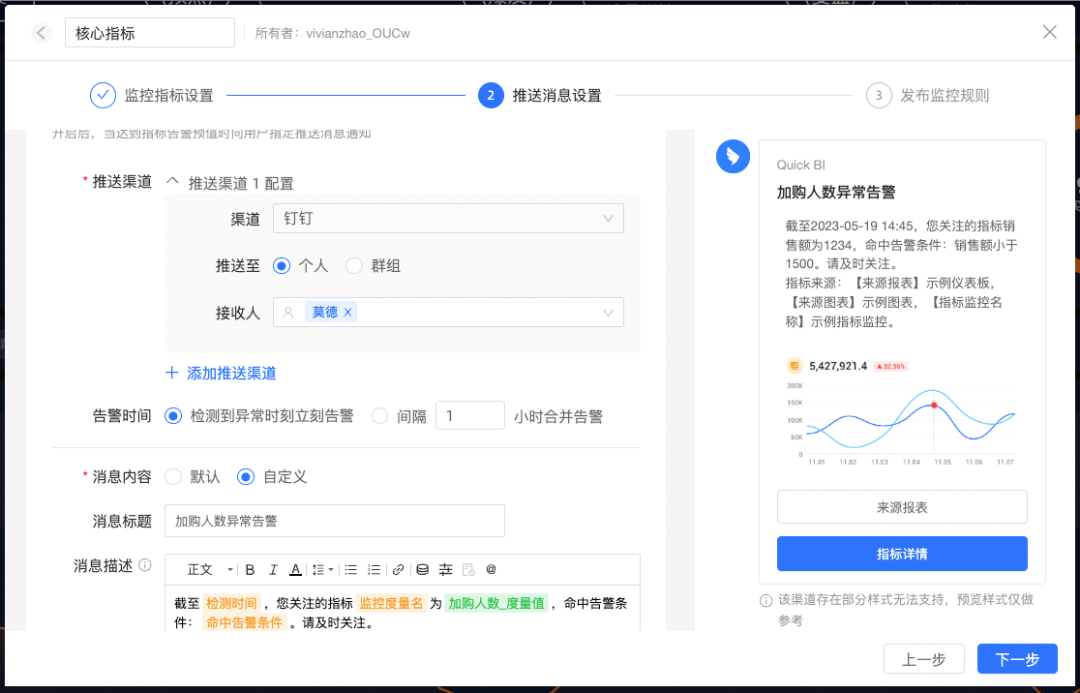1080x693 pixels.
Task: Click the 消息标题 title input field
Action: [x=334, y=520]
